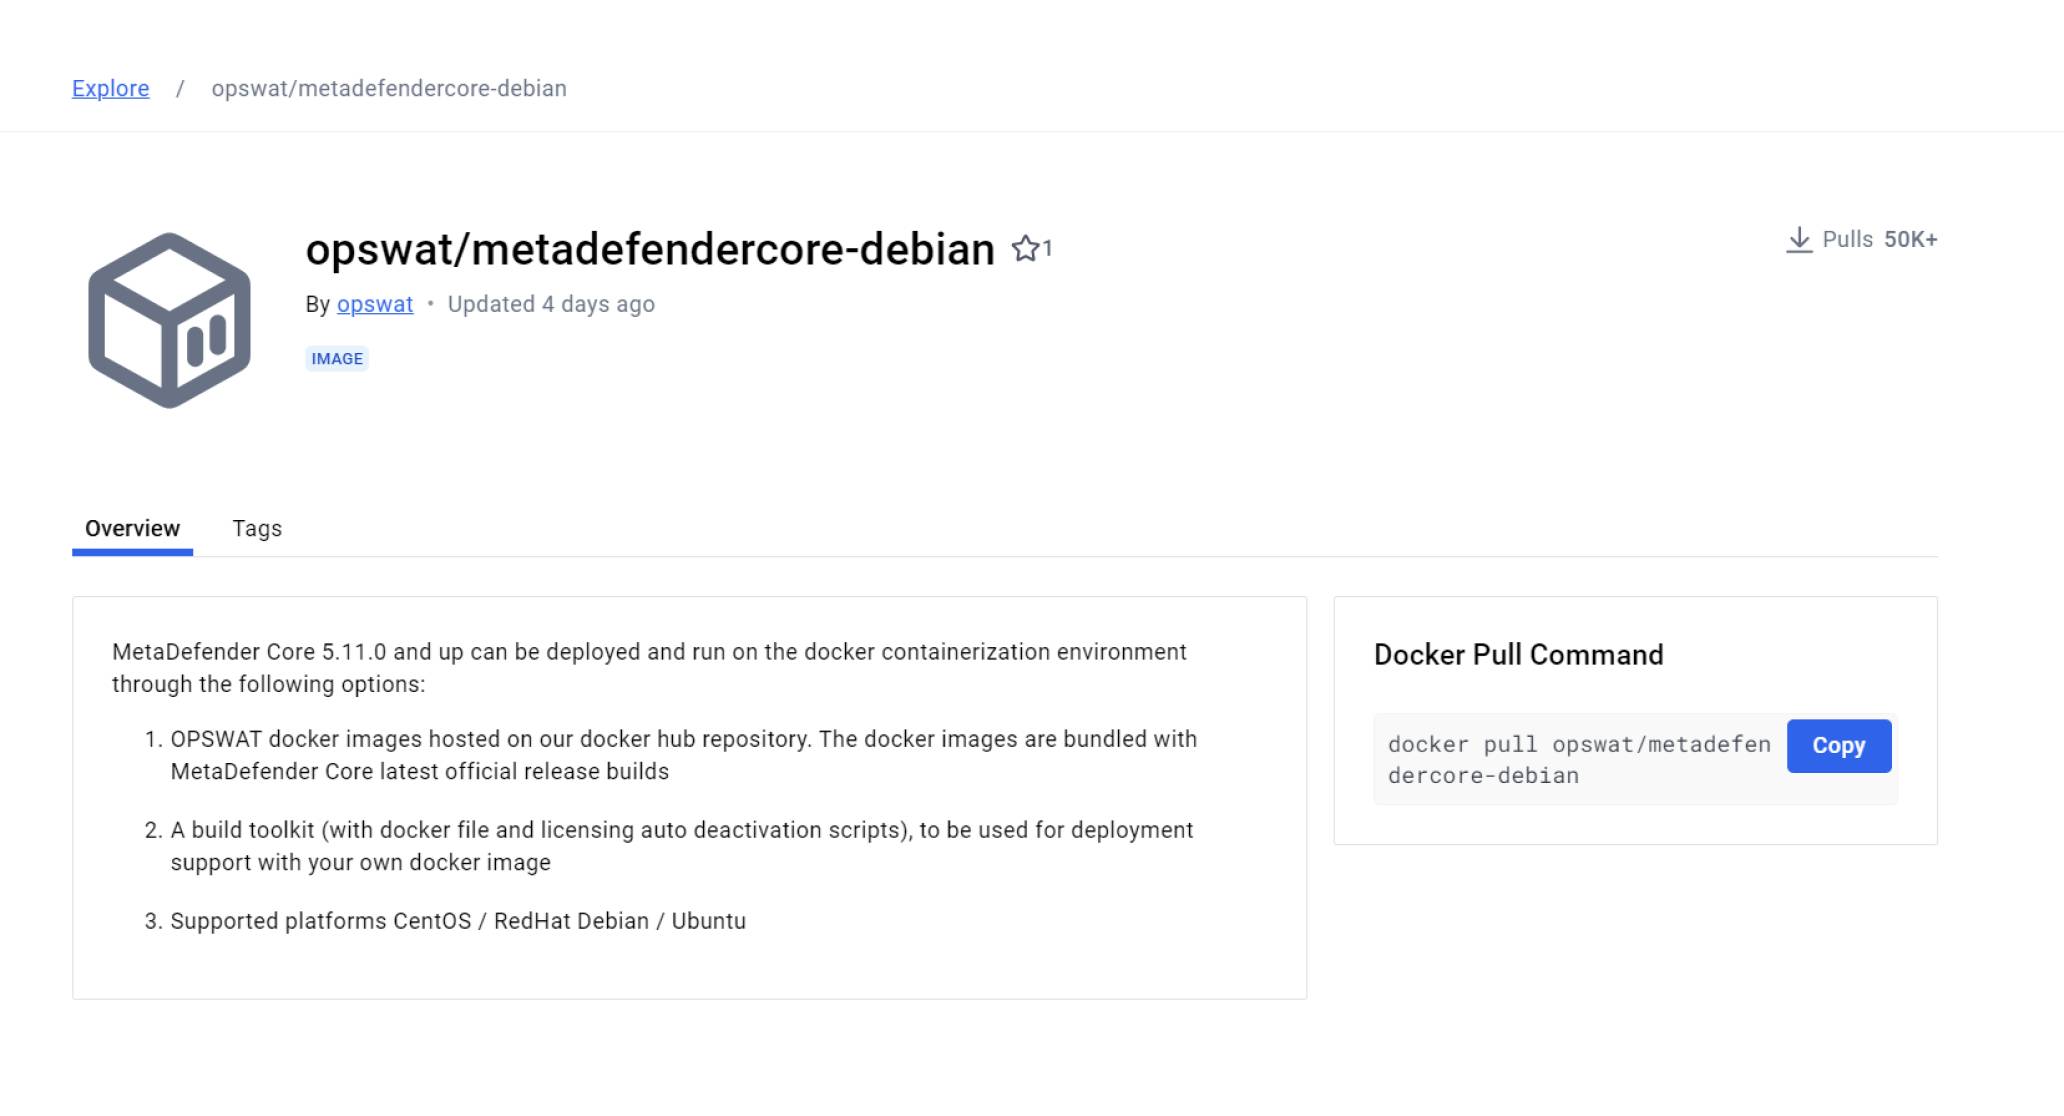Copy the docker pull command

1839,745
